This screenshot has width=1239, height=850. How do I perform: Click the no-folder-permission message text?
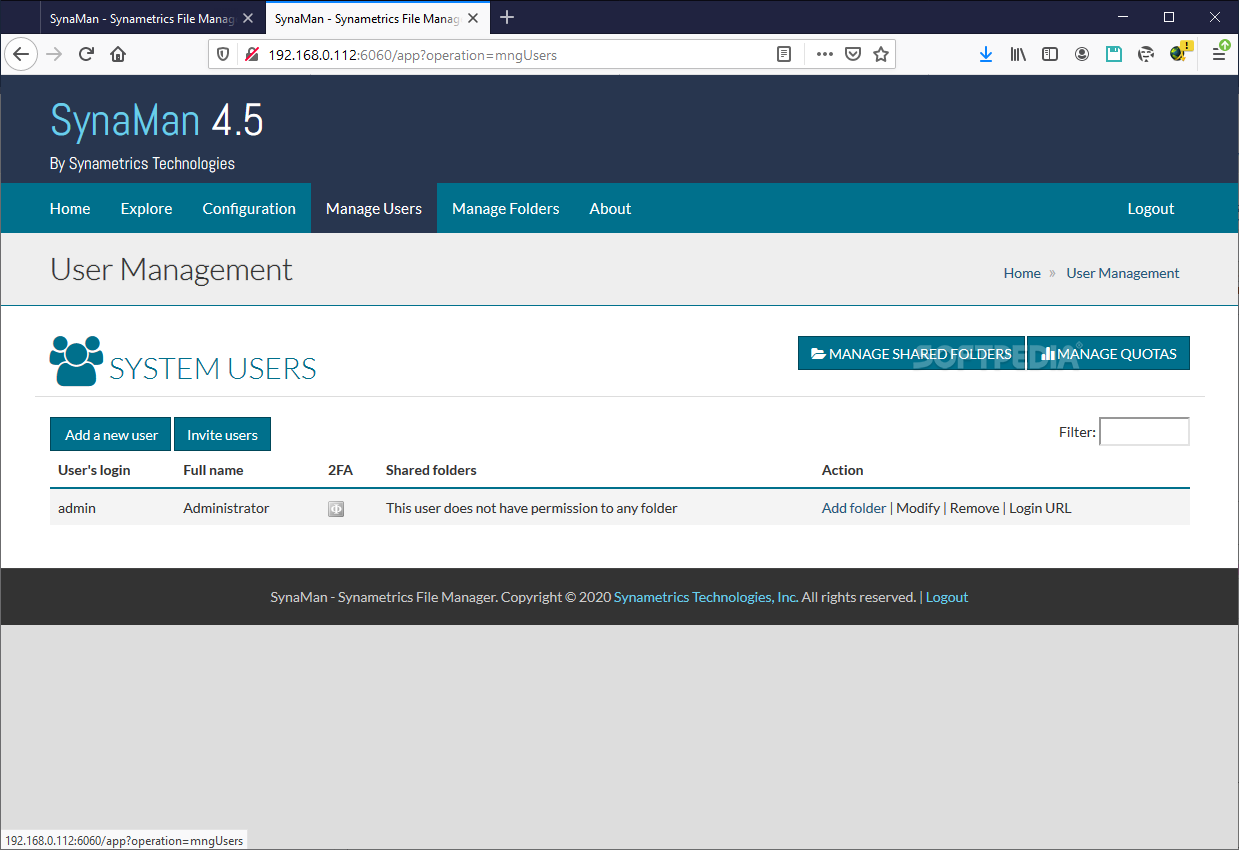coord(532,508)
